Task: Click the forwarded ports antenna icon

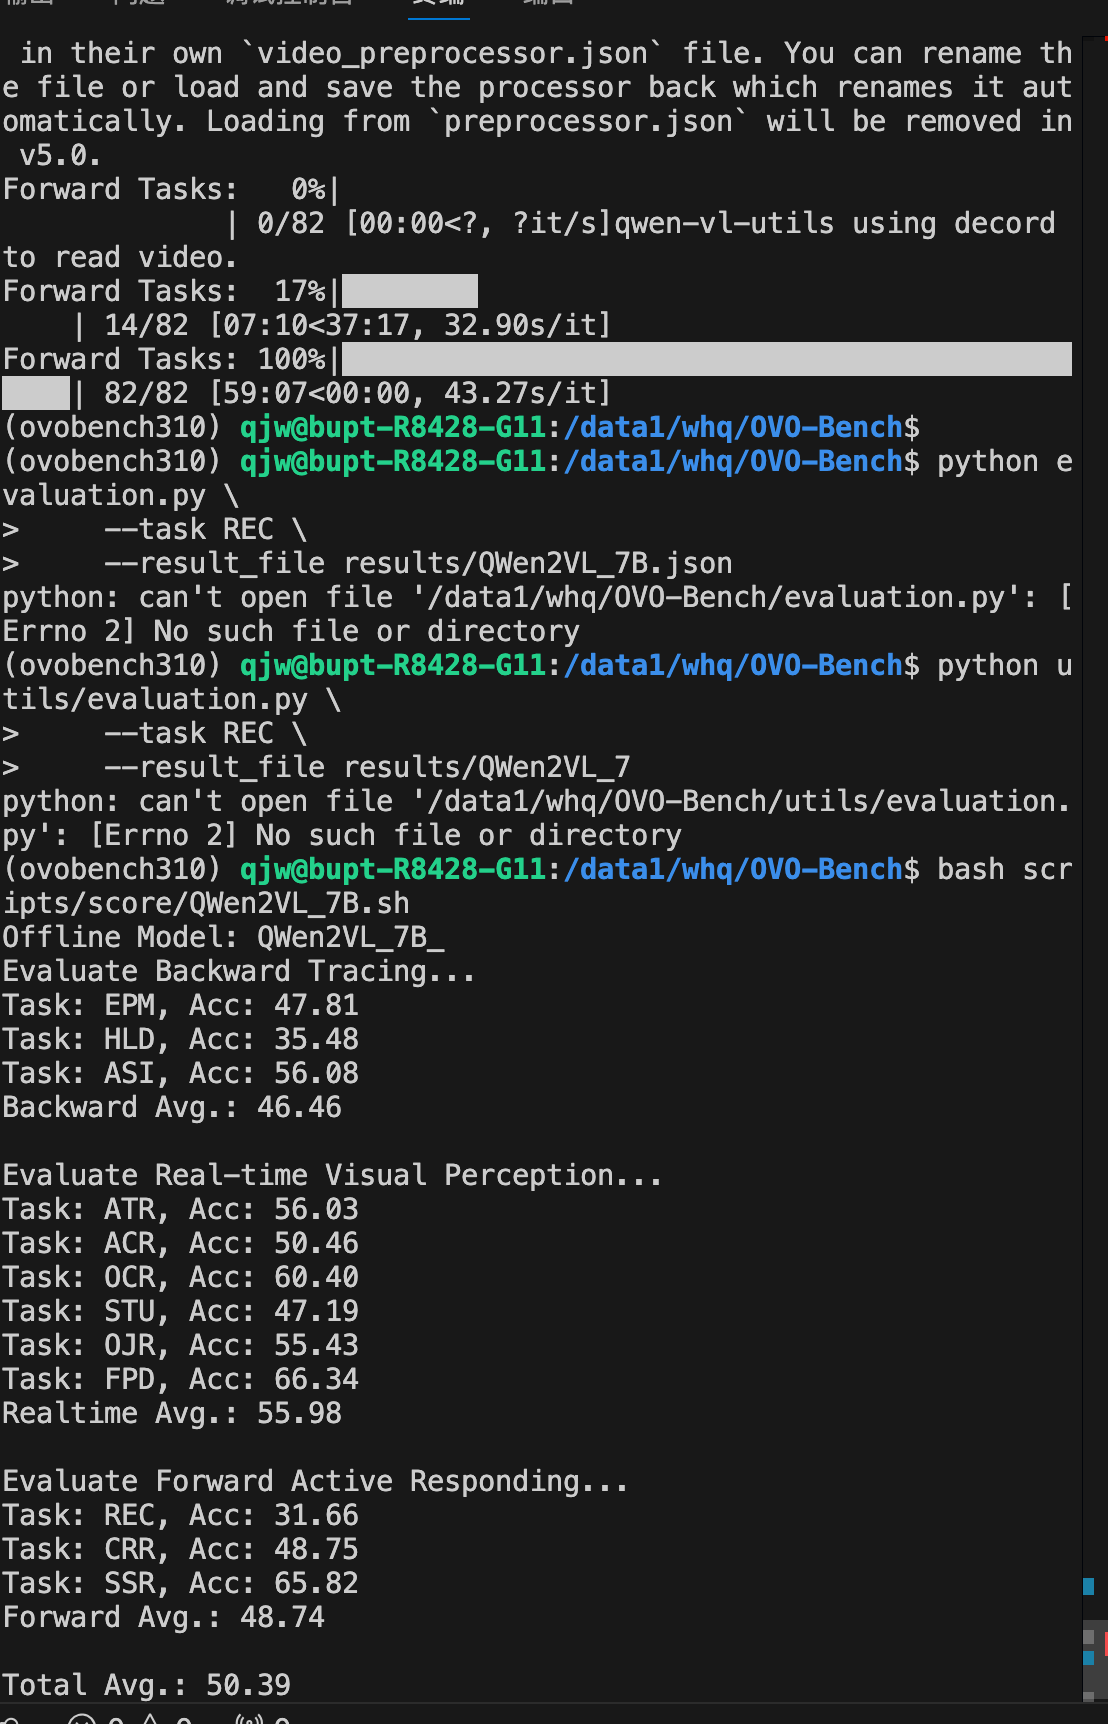Action: click(x=248, y=1718)
